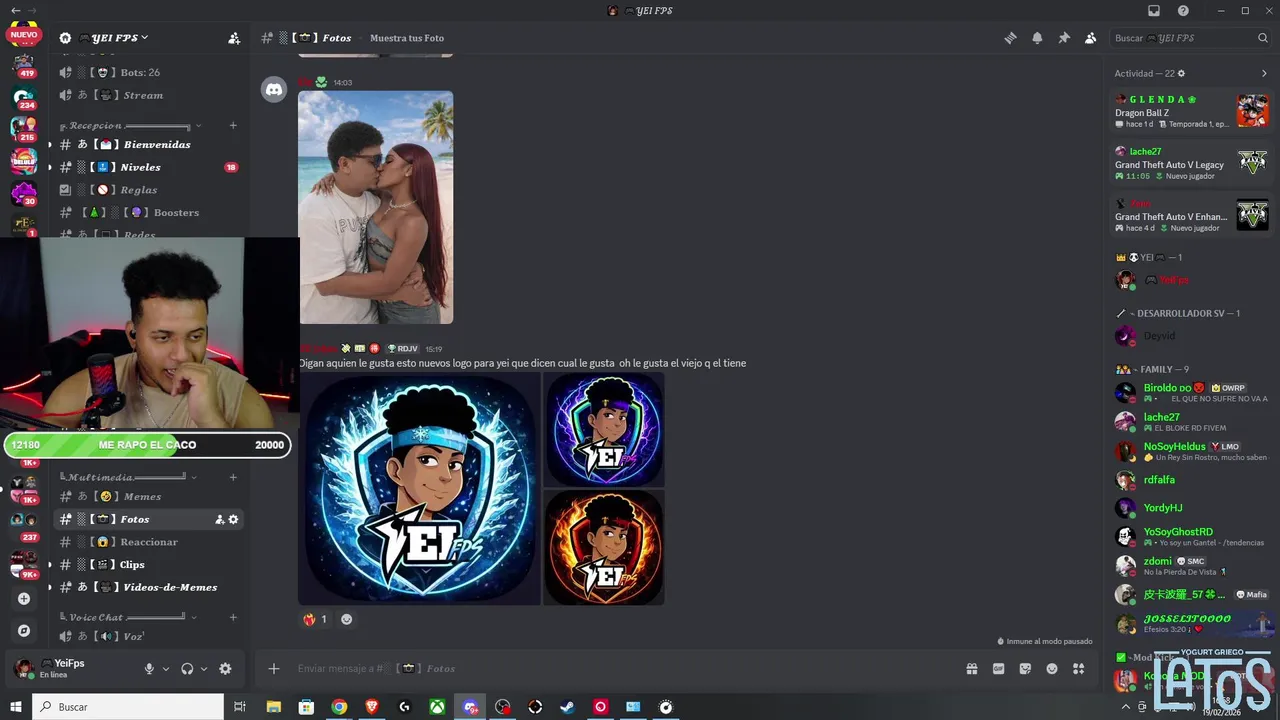1280x720 pixels.
Task: Deafen audio with headphones icon
Action: click(x=187, y=669)
